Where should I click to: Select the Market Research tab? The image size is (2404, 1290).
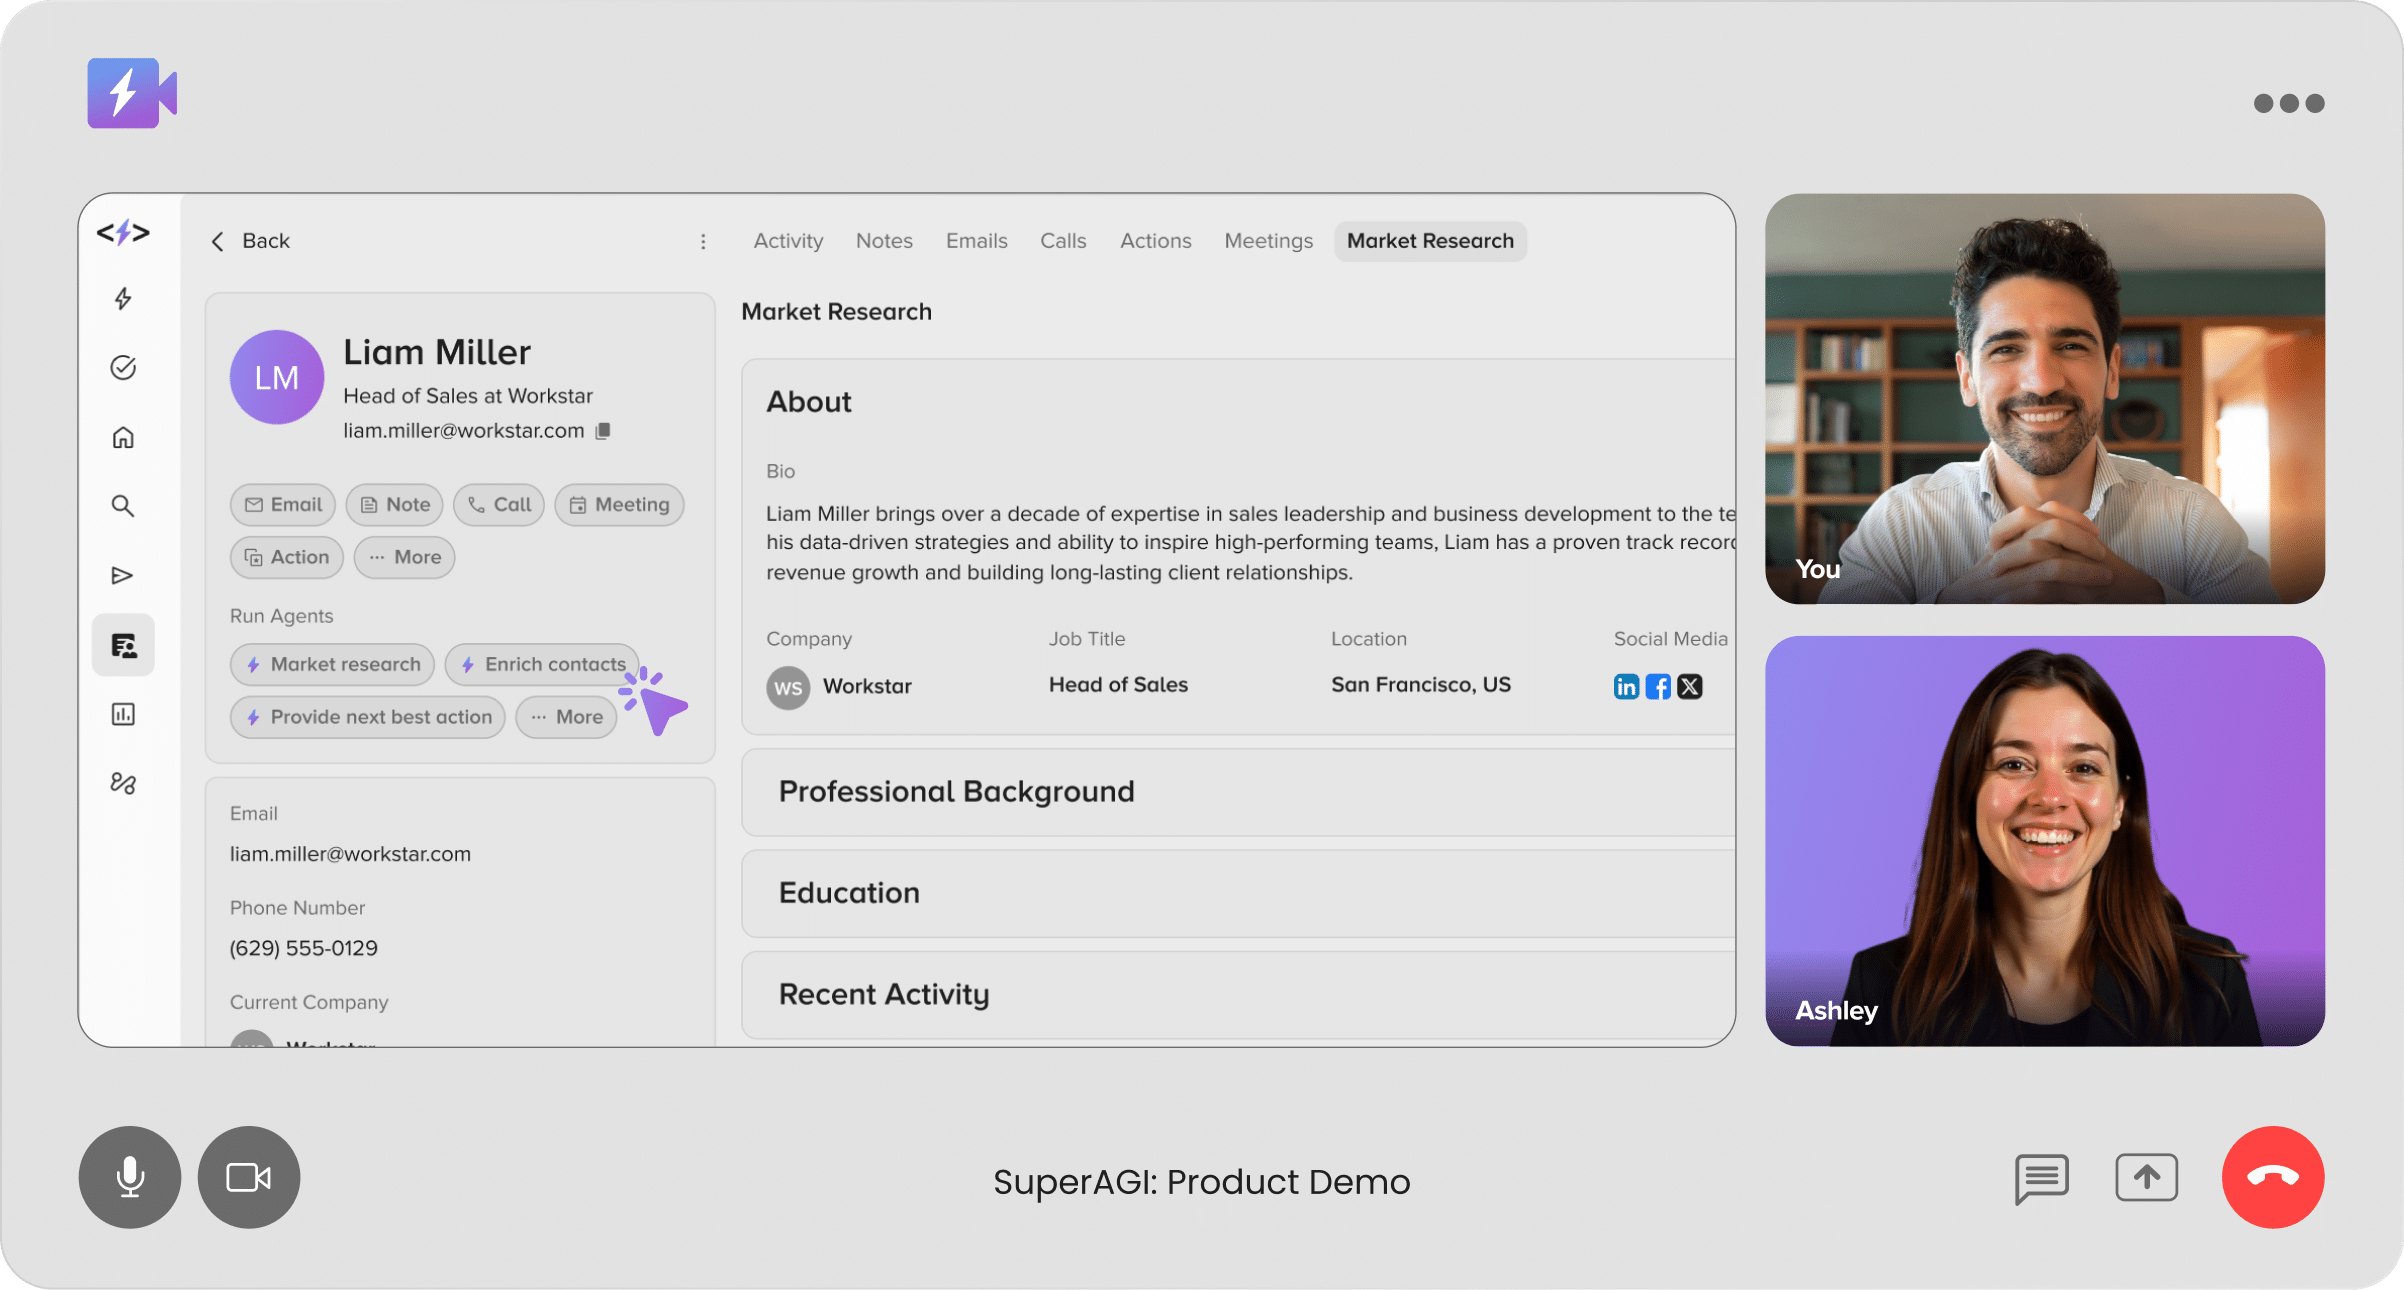pyautogui.click(x=1430, y=241)
